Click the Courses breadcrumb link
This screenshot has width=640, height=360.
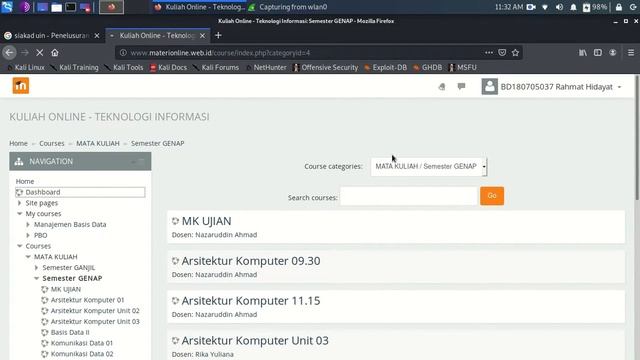click(x=52, y=143)
